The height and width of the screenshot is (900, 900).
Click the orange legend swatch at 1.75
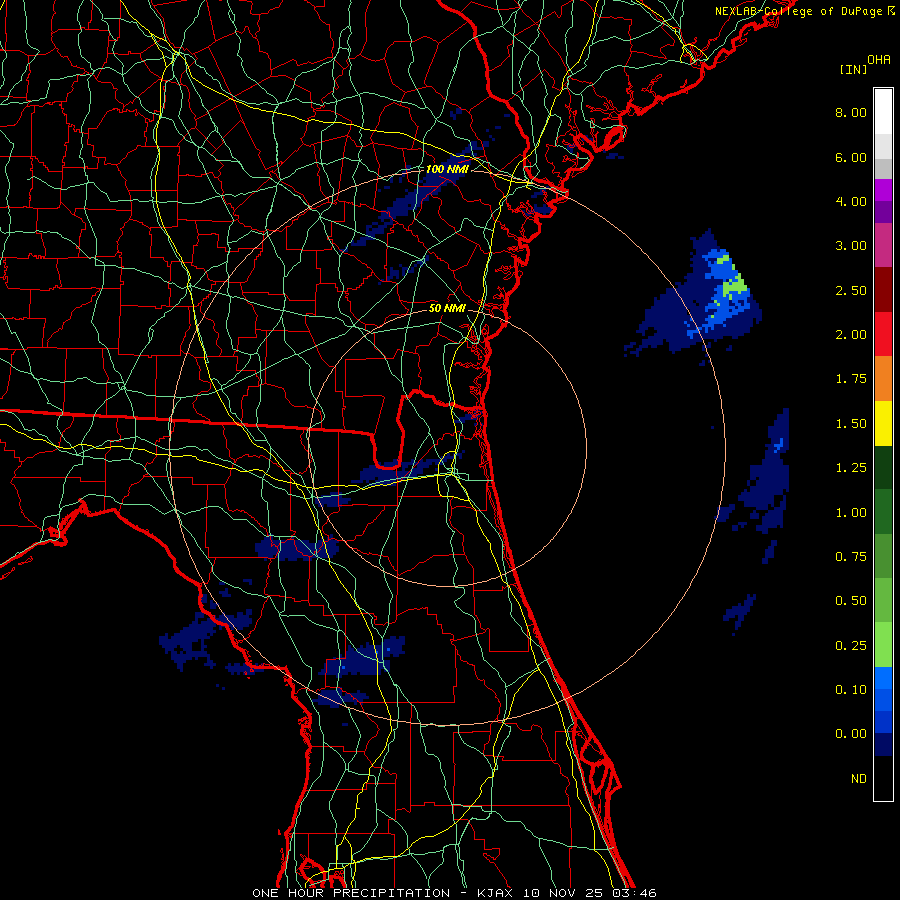point(883,379)
